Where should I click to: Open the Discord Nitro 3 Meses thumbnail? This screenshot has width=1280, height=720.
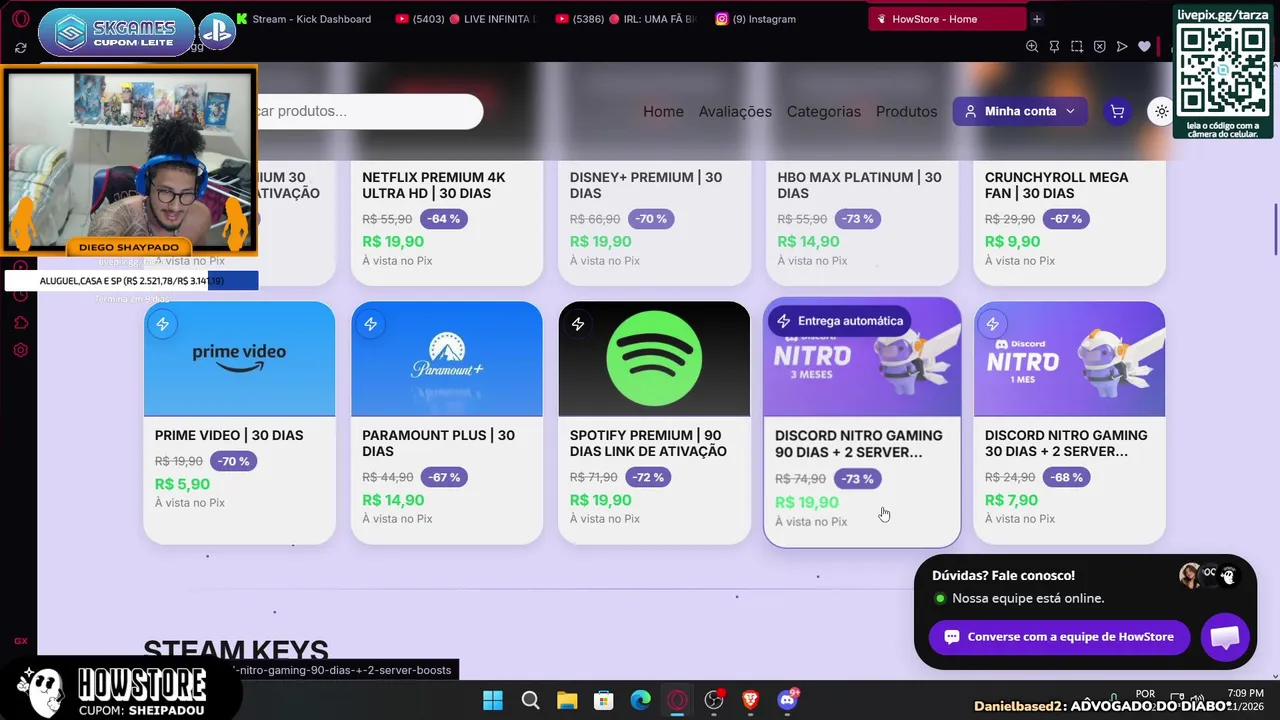862,357
